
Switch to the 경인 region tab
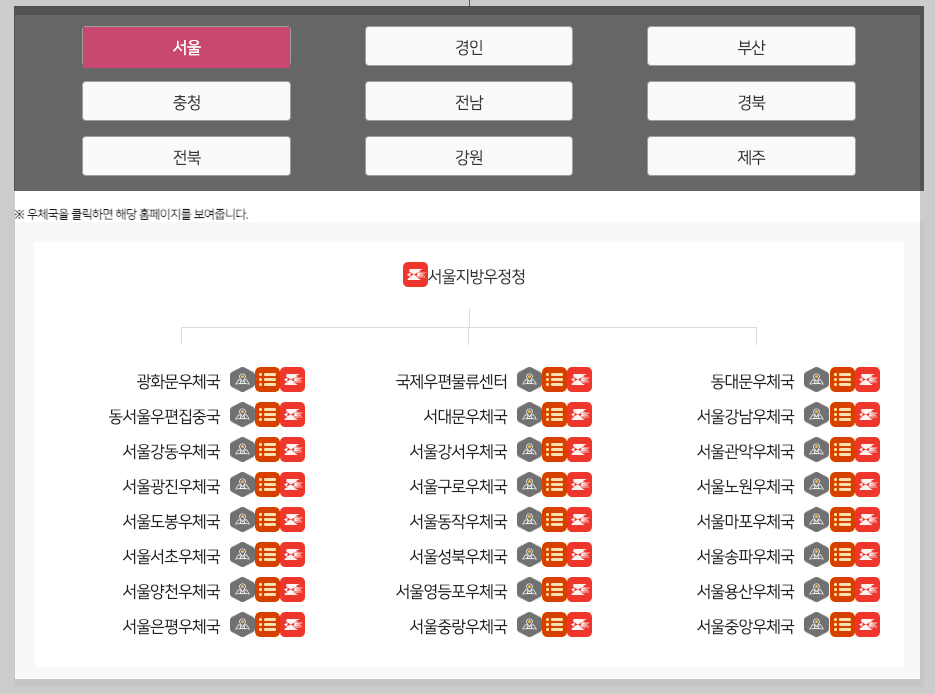click(x=468, y=45)
